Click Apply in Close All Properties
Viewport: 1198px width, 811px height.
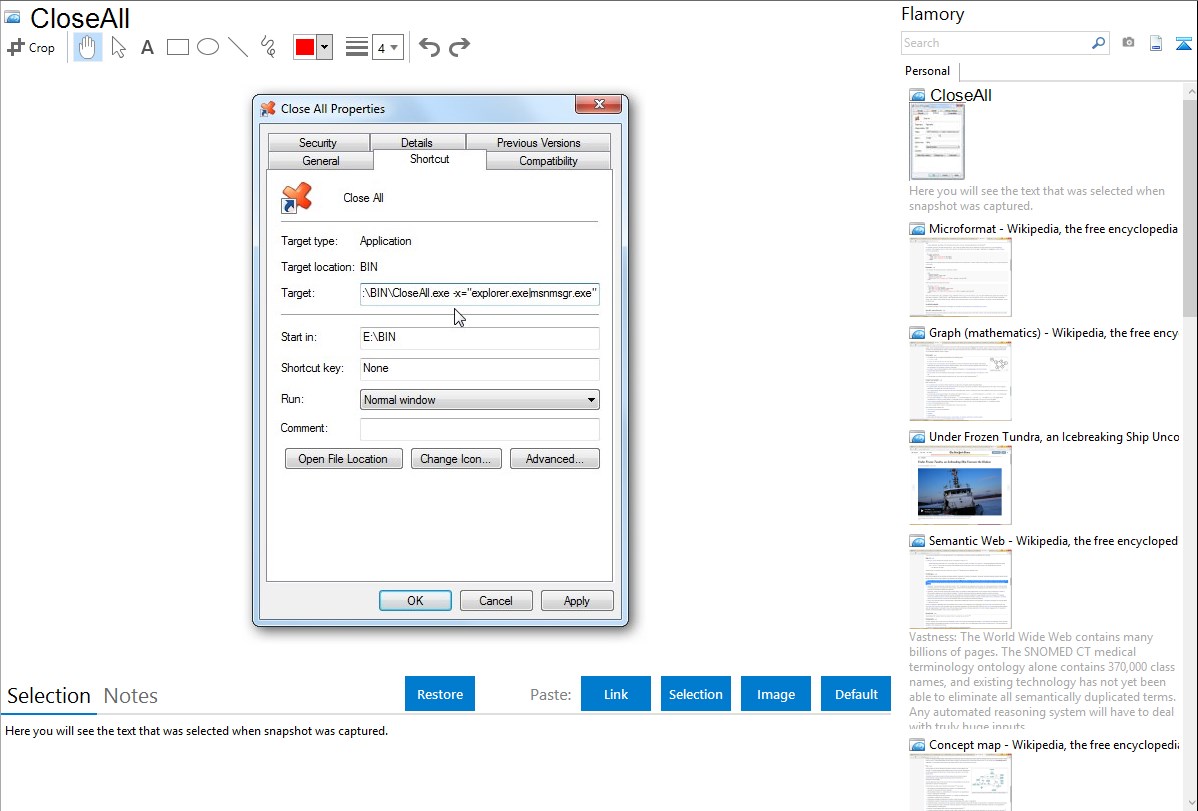click(577, 601)
